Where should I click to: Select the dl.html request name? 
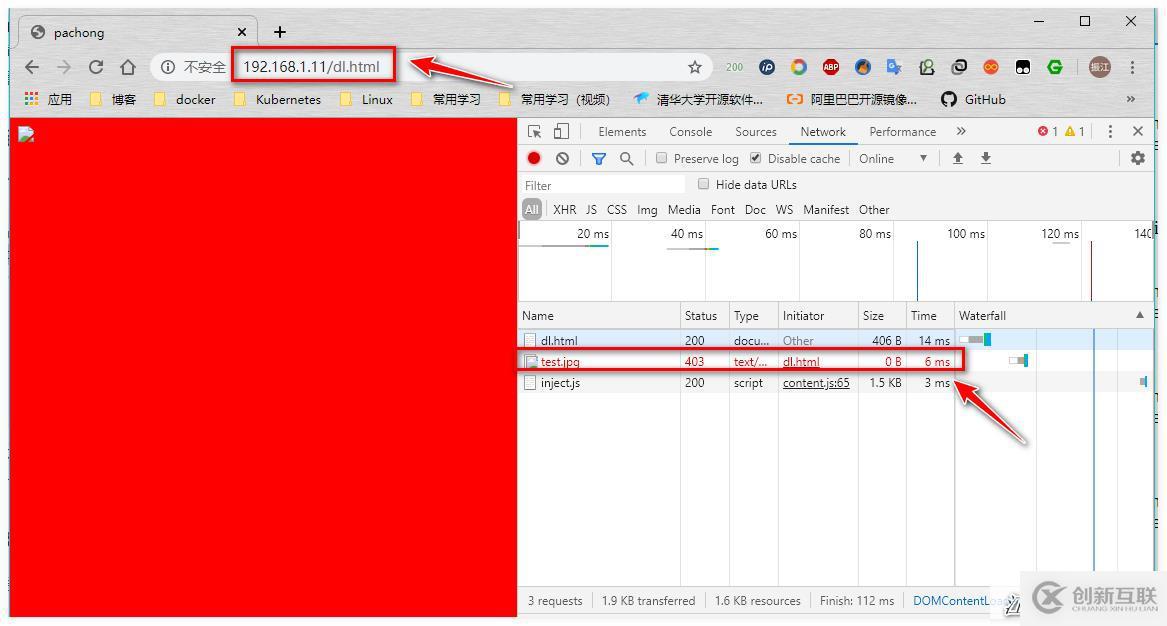pyautogui.click(x=559, y=340)
